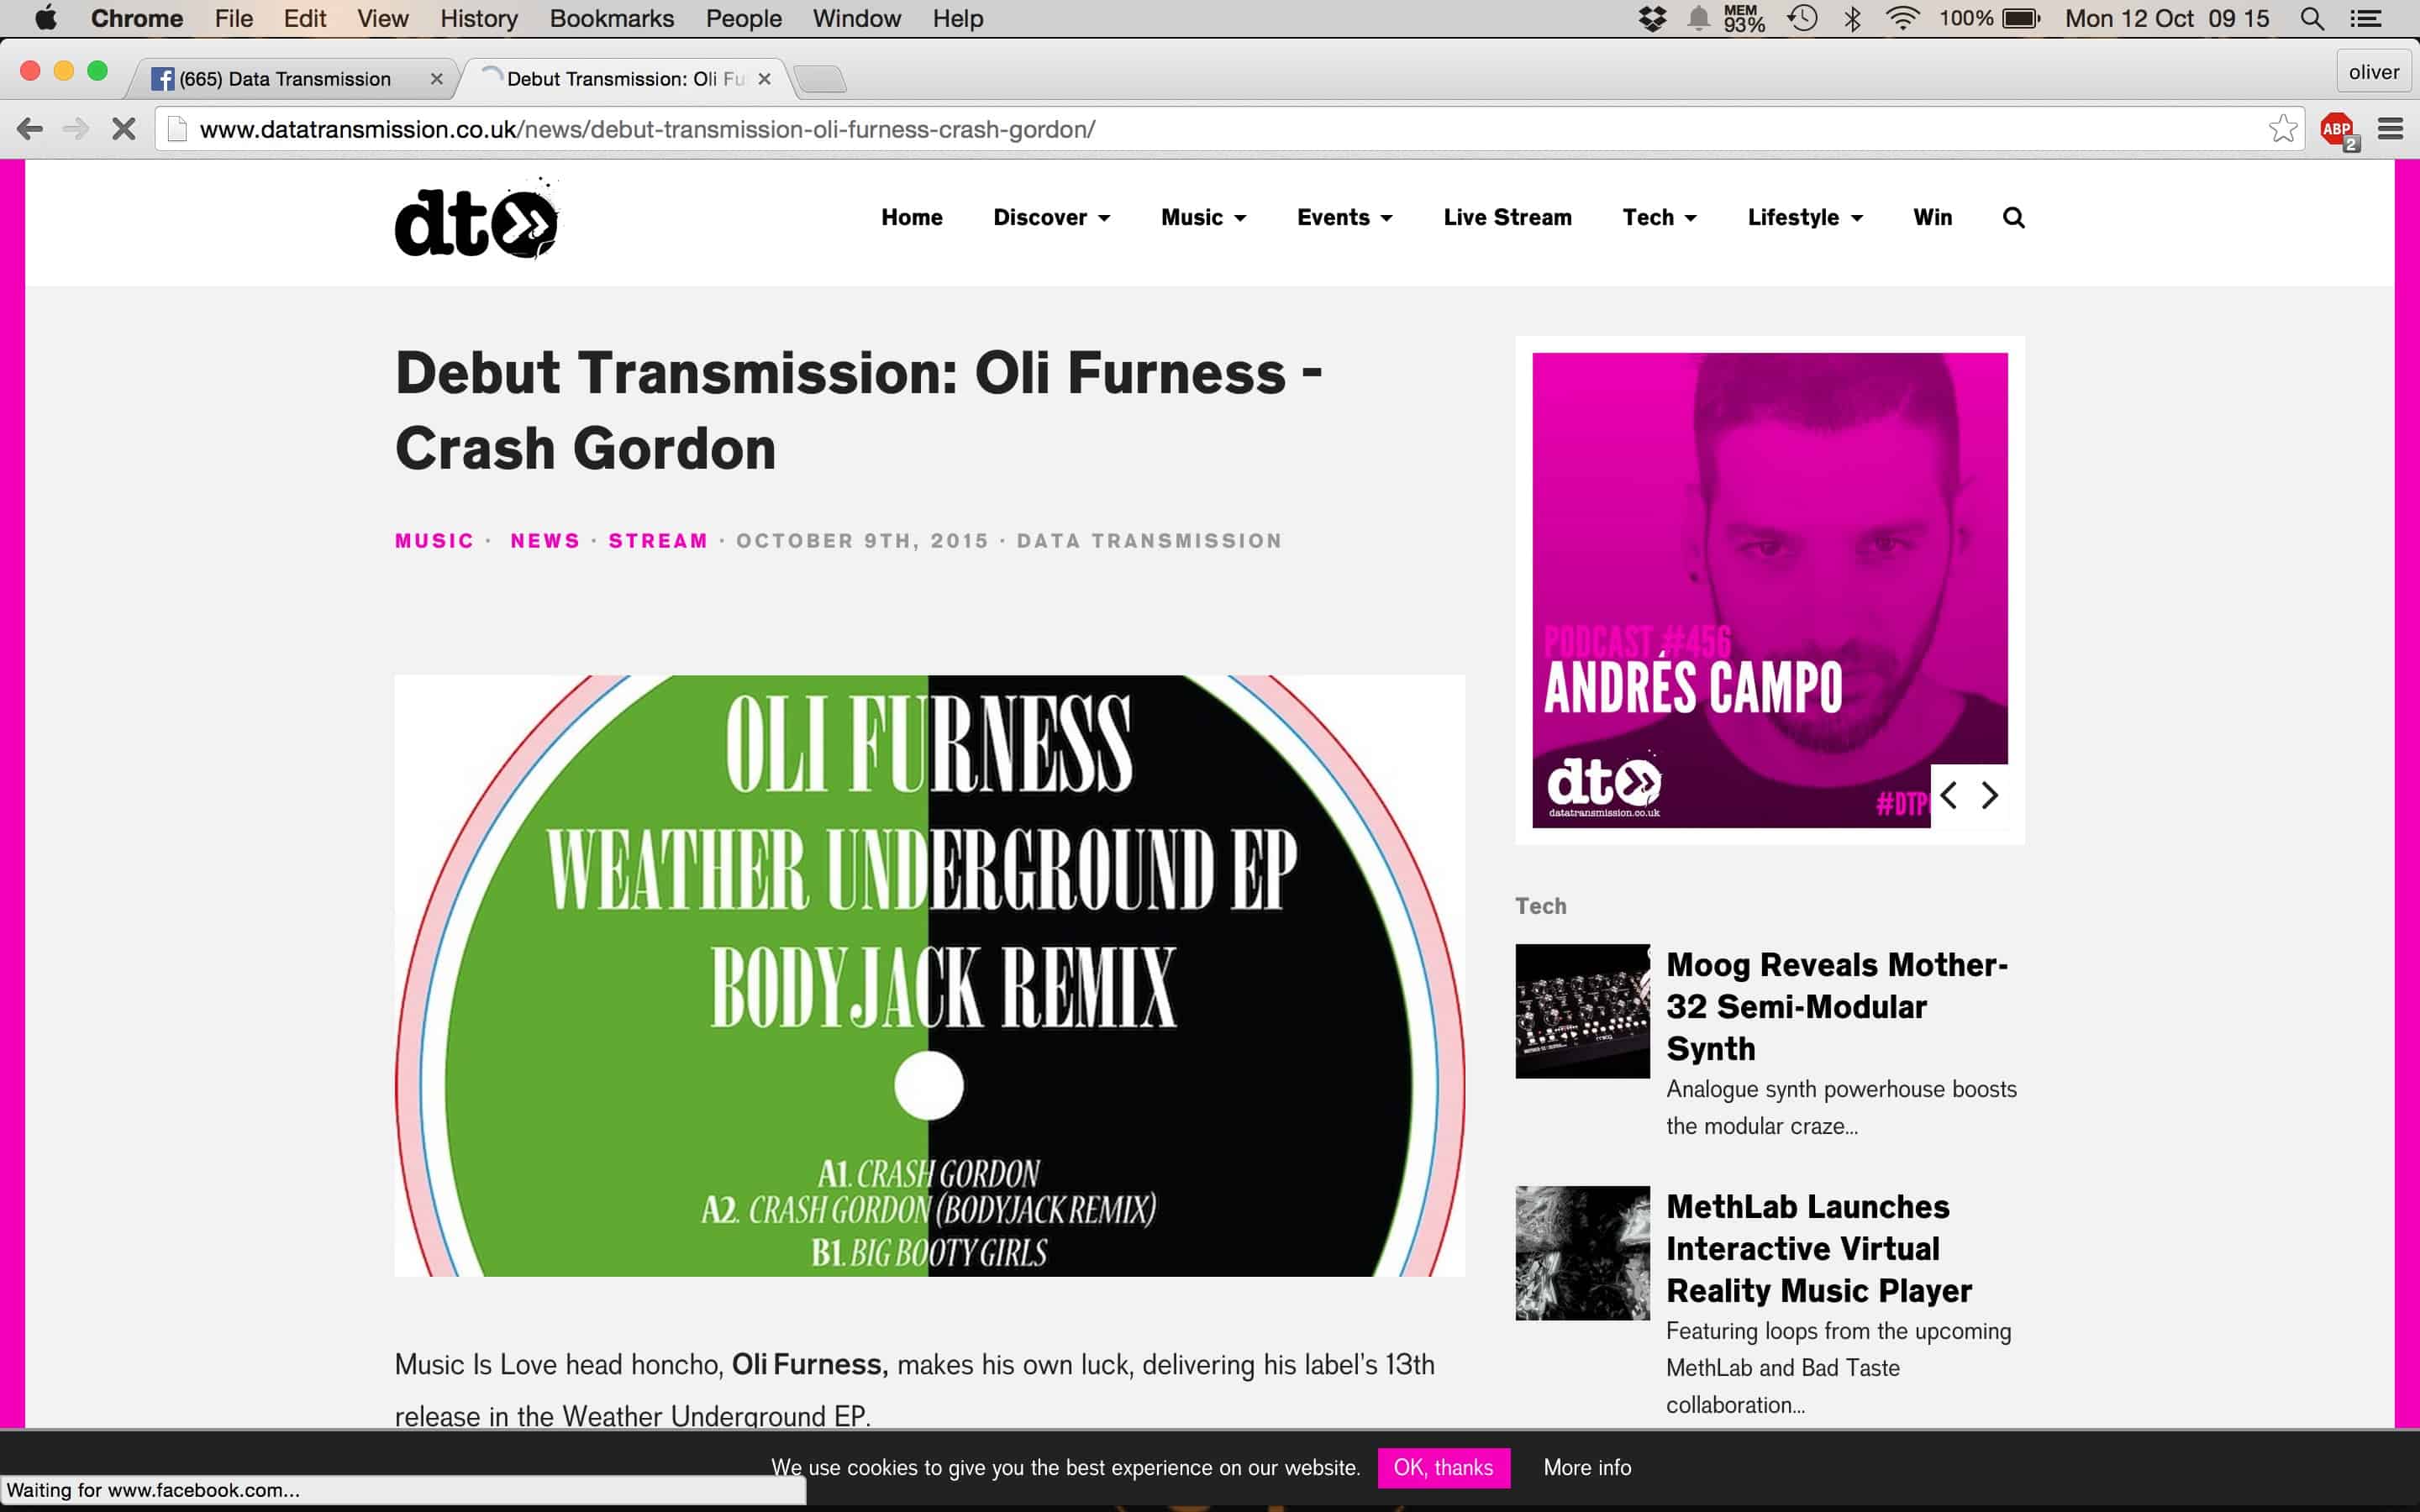
Task: Open the Spotlight search in the menu bar
Action: point(2311,19)
